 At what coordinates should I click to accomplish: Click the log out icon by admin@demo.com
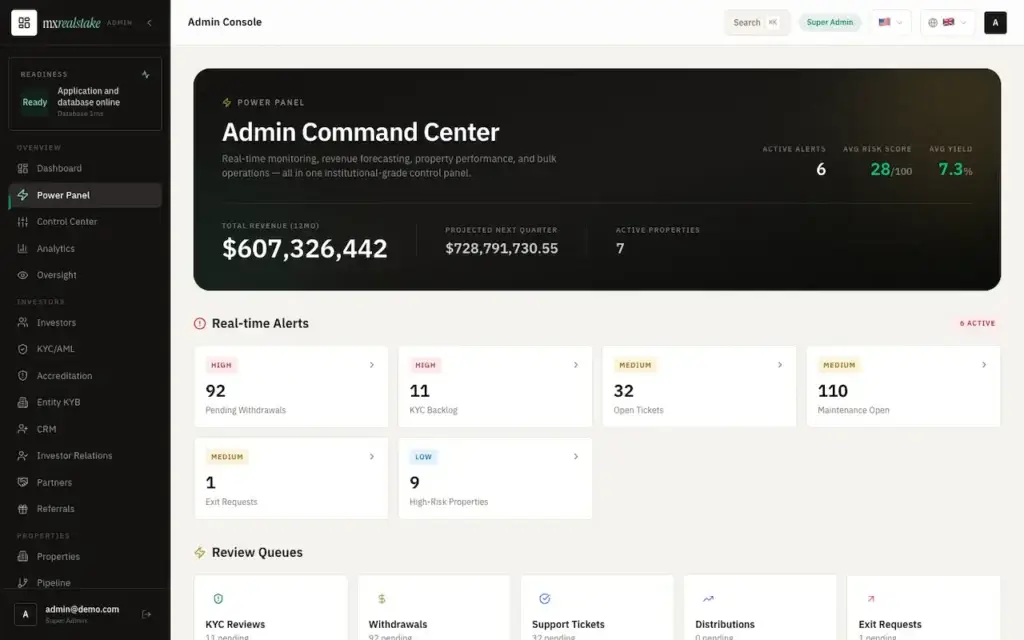(x=146, y=614)
